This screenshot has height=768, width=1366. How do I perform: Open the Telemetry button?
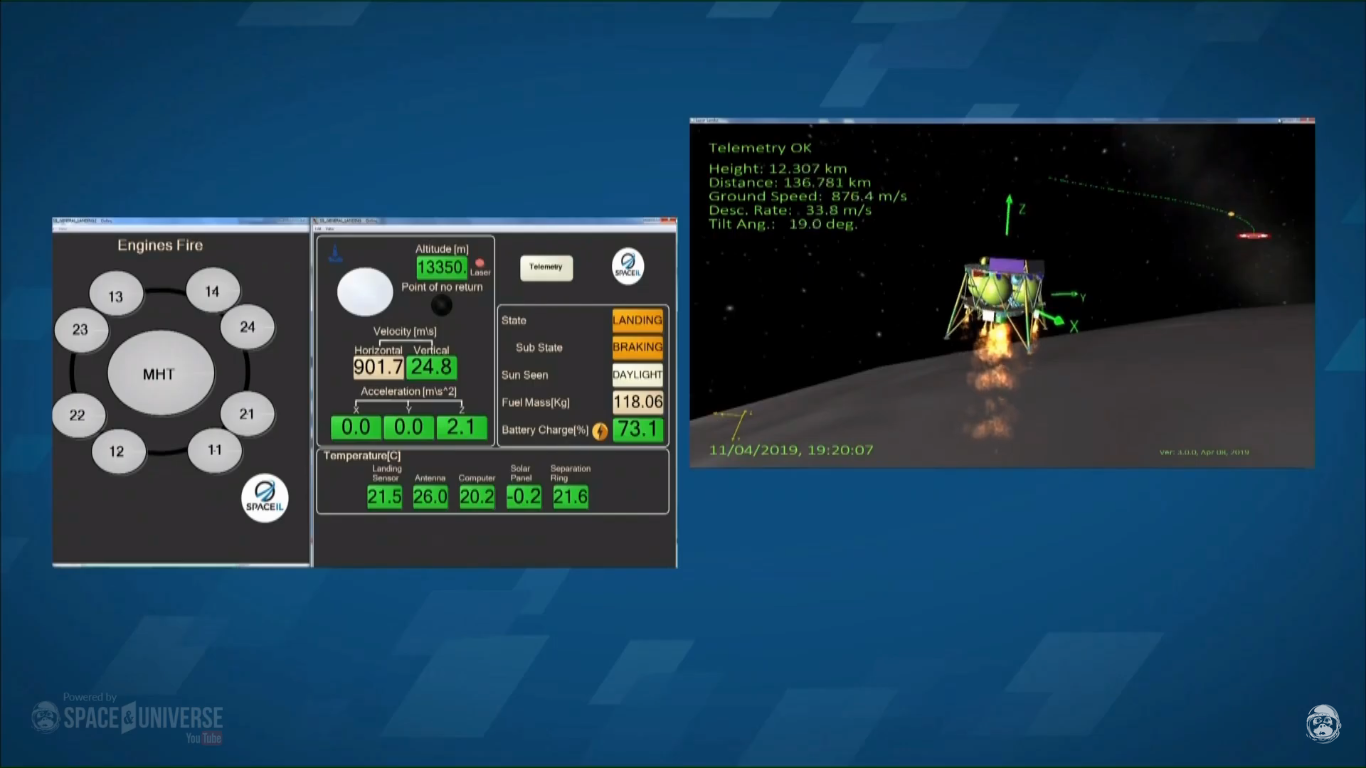click(546, 267)
